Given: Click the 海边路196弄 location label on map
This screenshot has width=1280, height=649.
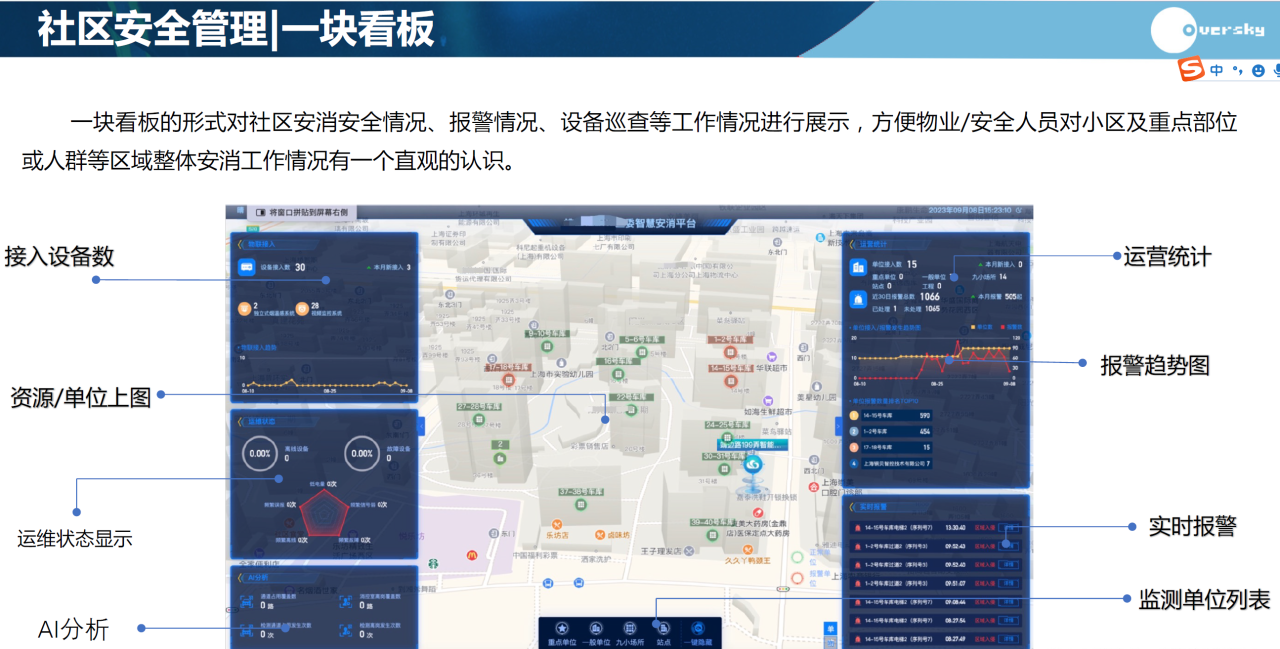Looking at the screenshot, I should click(752, 443).
